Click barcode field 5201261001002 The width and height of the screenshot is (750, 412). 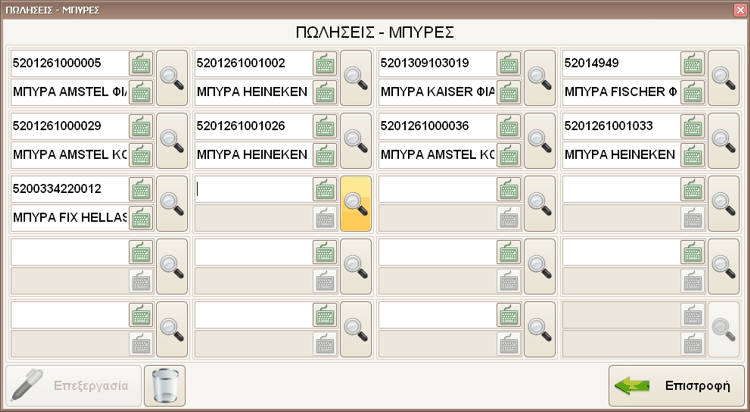coord(254,63)
